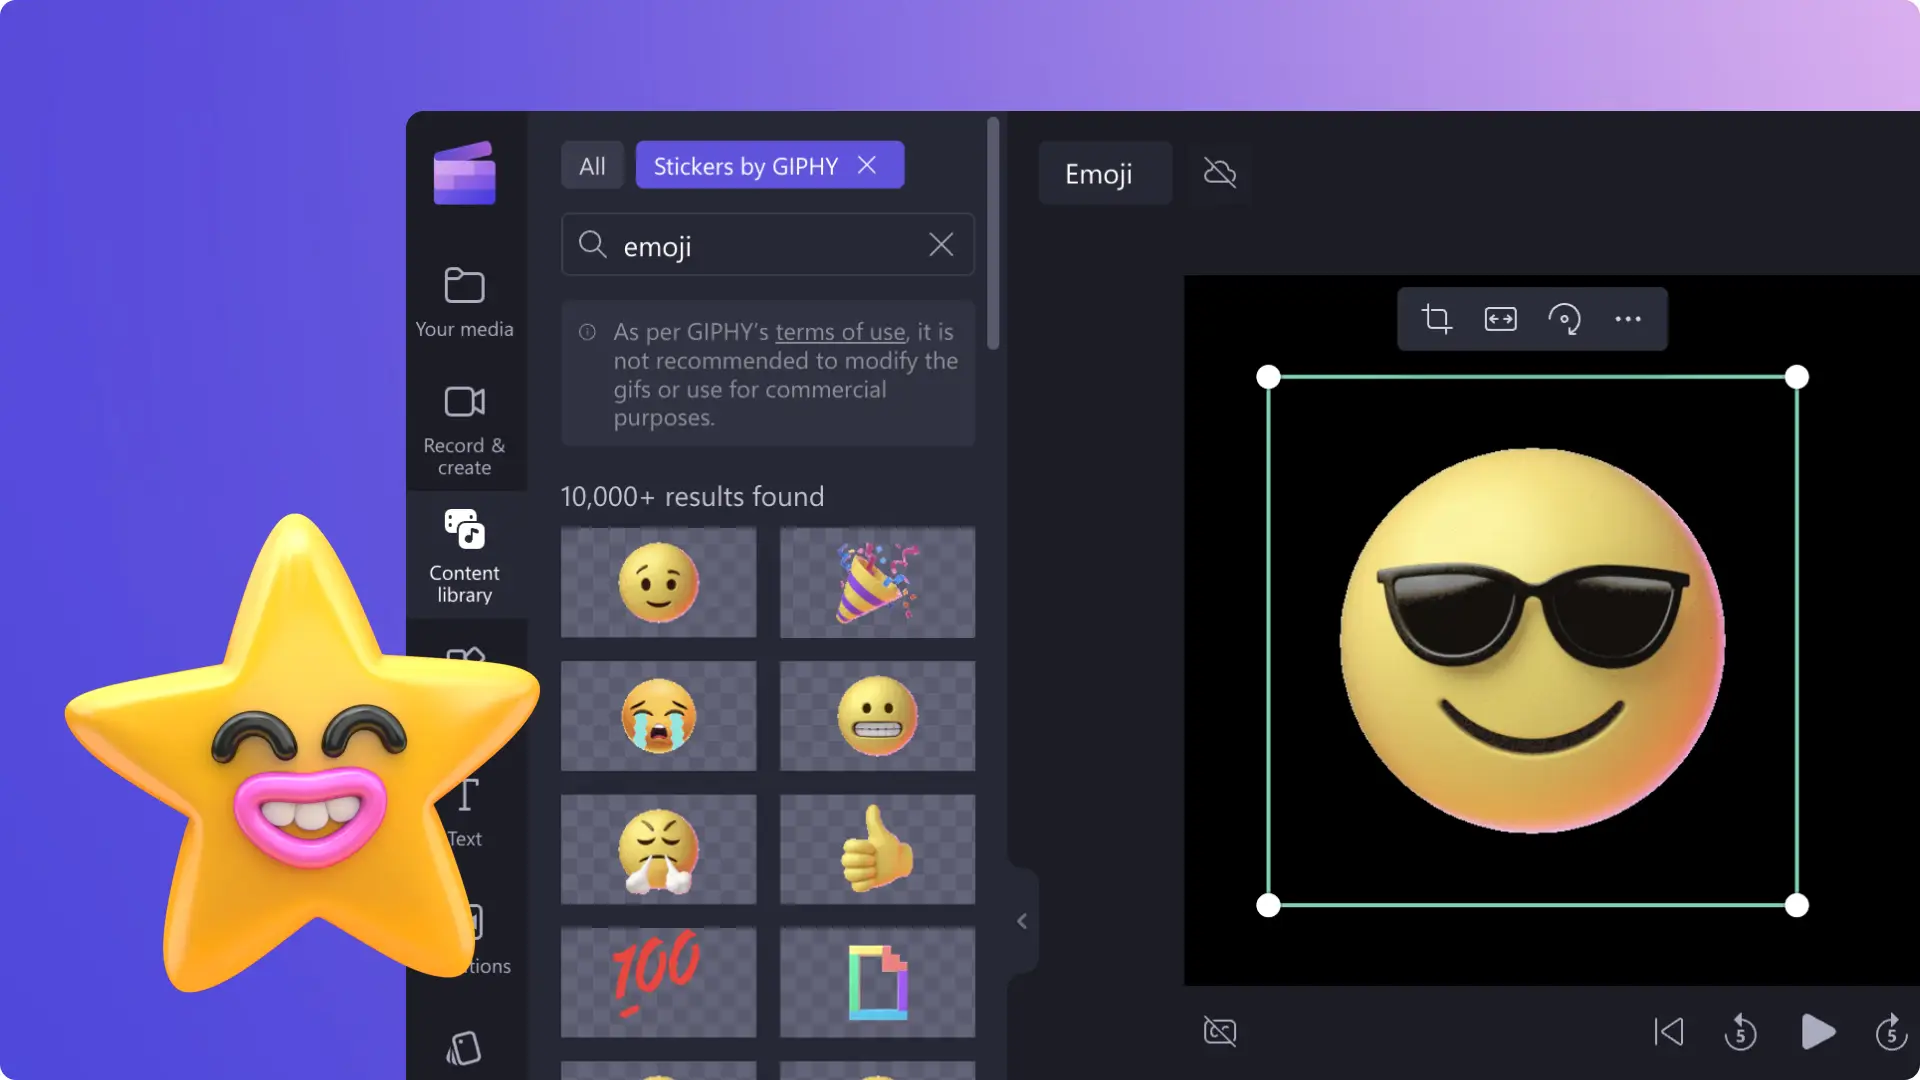Toggle the cloud sync icon off
This screenshot has height=1080, width=1920.
[x=1220, y=173]
